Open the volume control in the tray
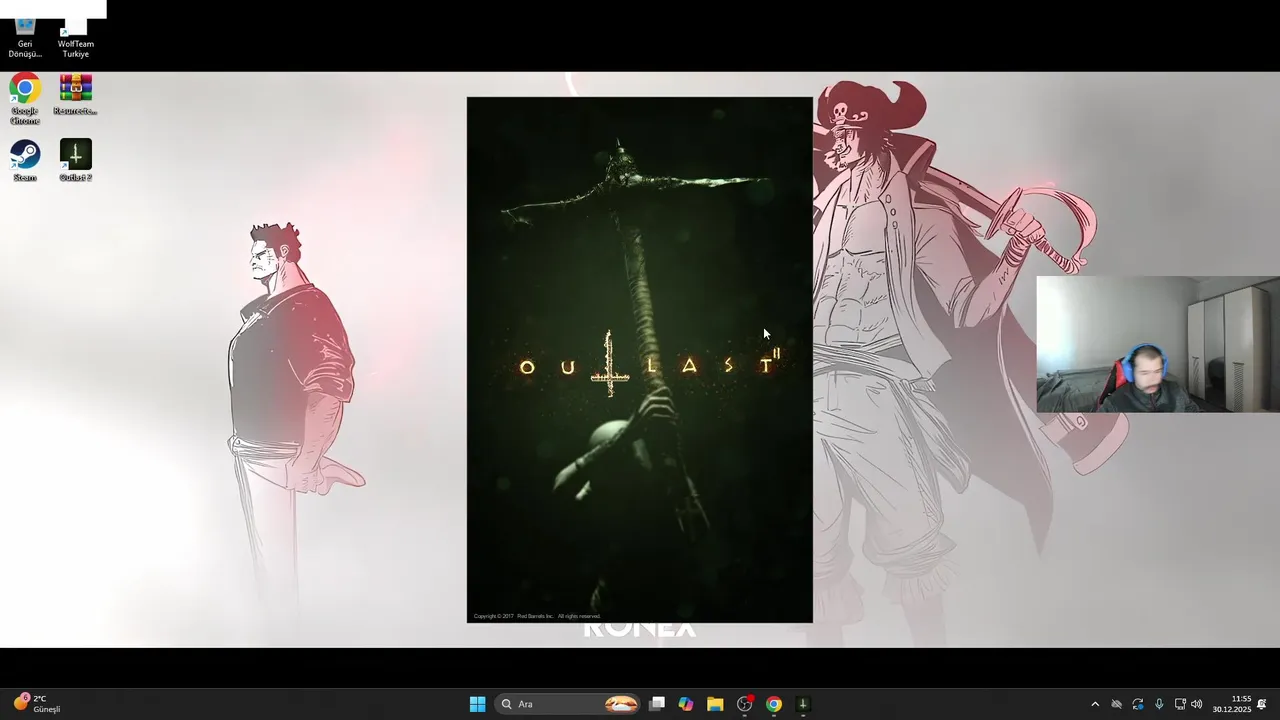Image resolution: width=1280 pixels, height=720 pixels. click(x=1197, y=704)
